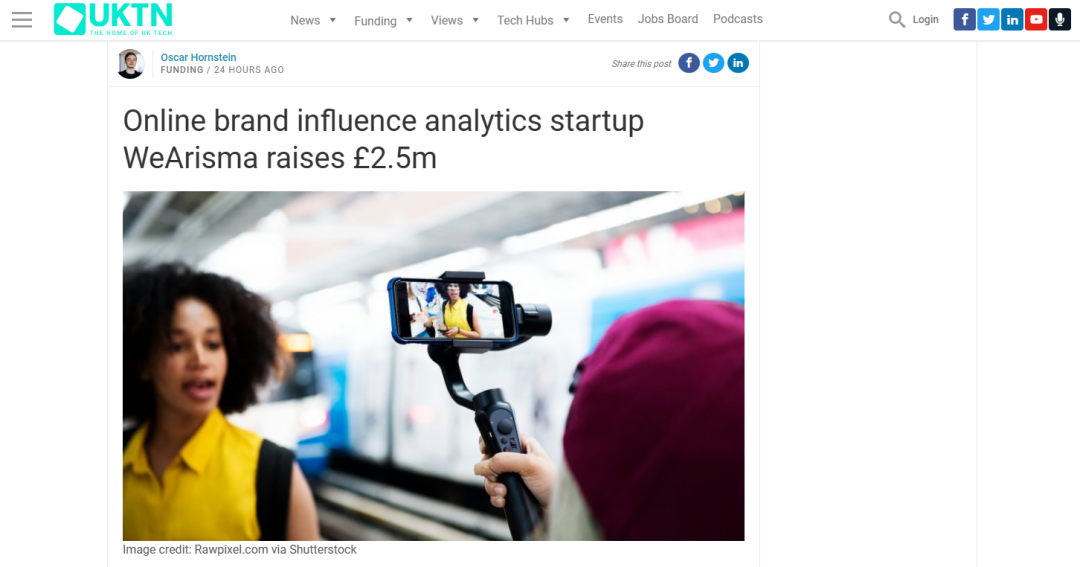Share this post on LinkedIn

coord(738,63)
